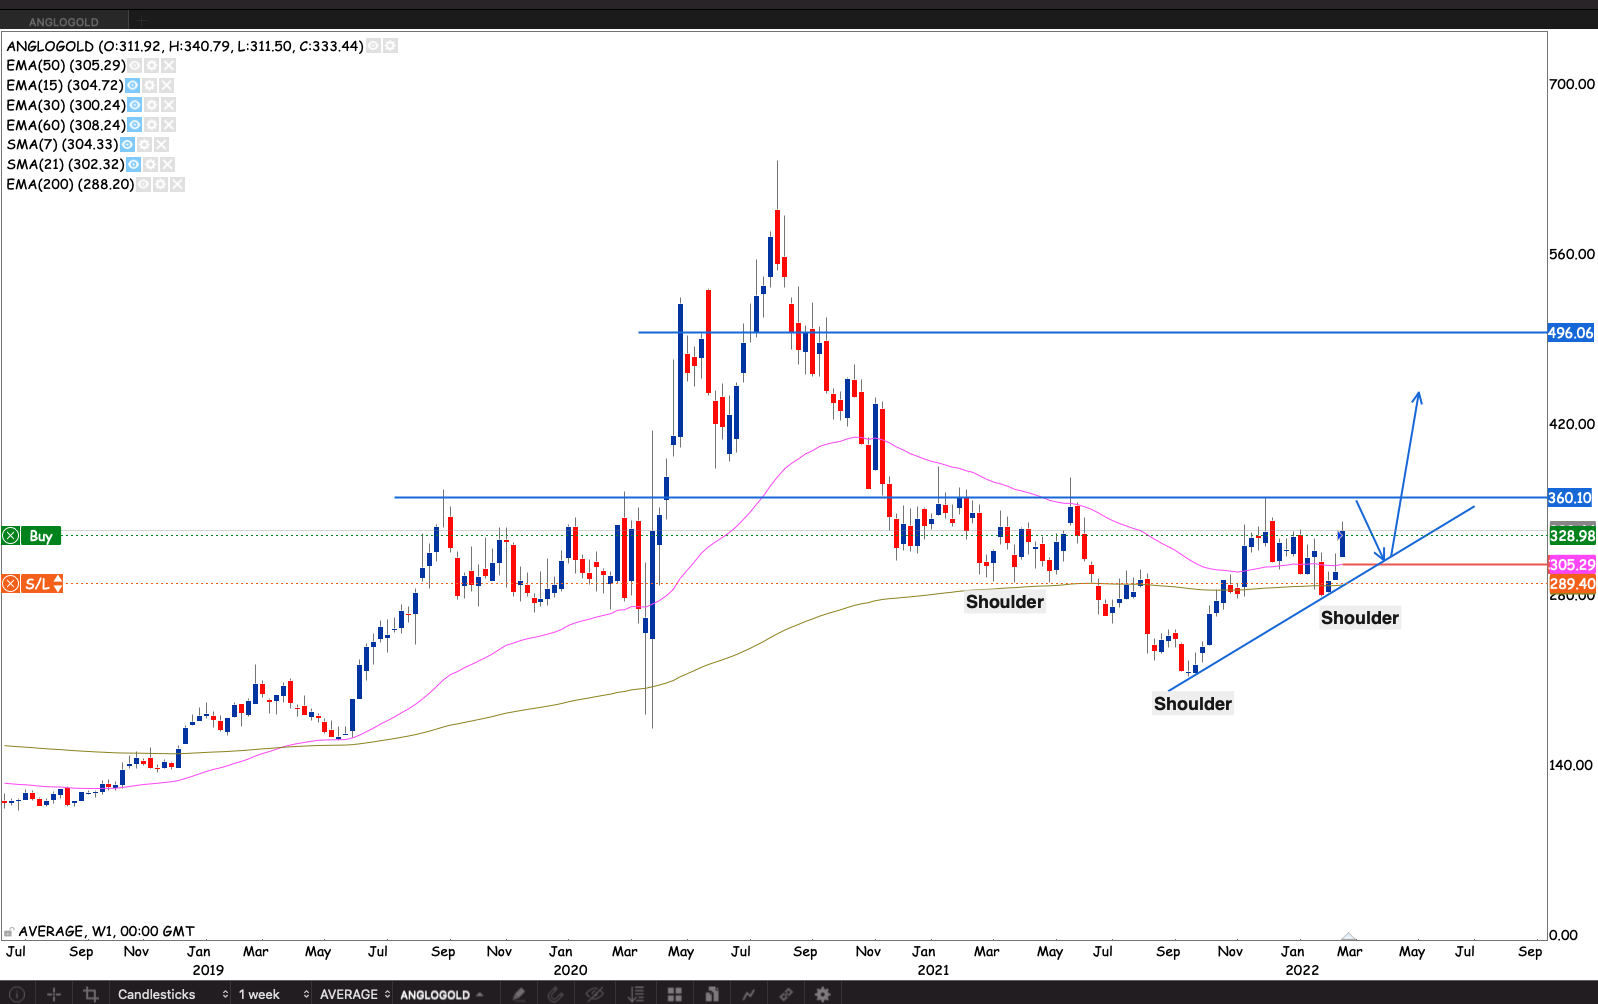Click the crop tool icon

click(91, 994)
